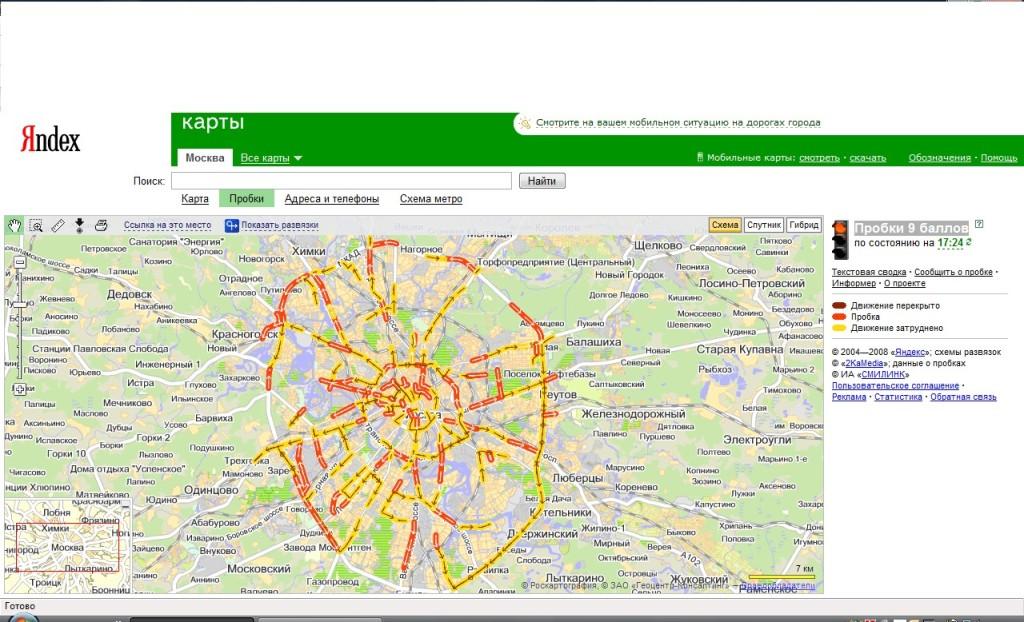Click the 17:24 time link
Image resolution: width=1024 pixels, height=622 pixels.
tap(950, 243)
